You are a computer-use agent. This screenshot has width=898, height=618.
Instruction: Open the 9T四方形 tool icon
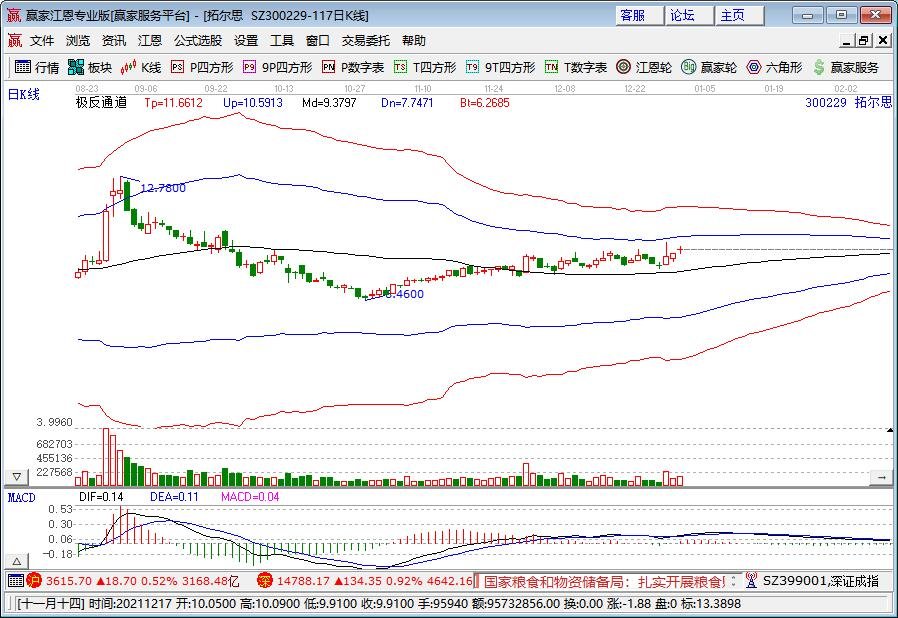472,67
